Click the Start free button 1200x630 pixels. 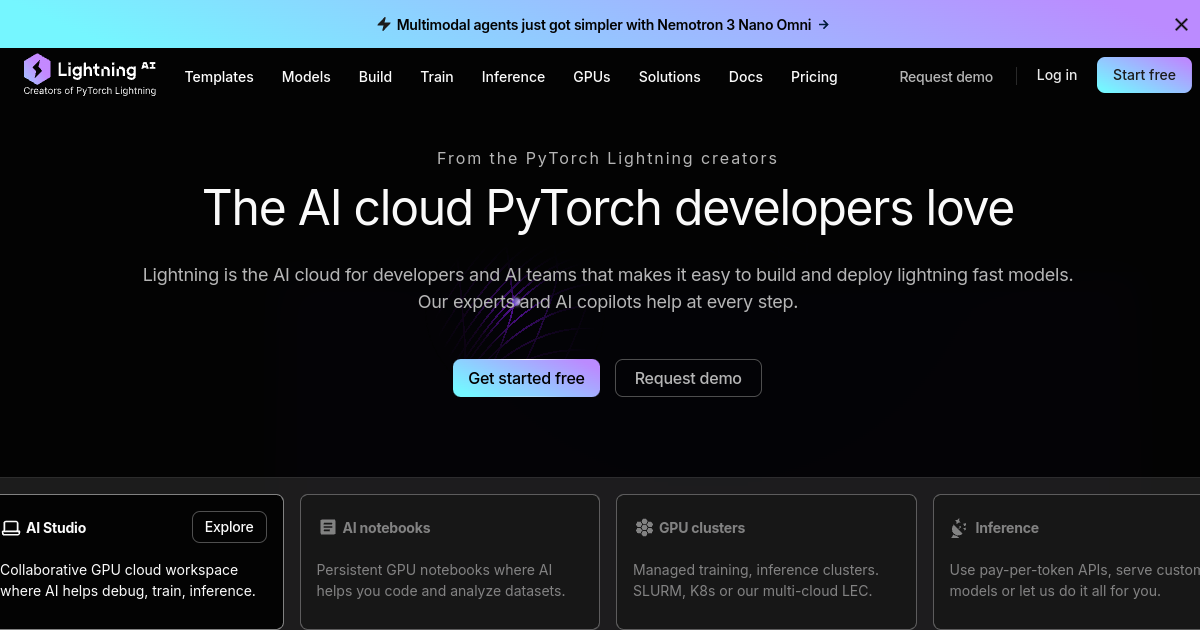[1144, 75]
